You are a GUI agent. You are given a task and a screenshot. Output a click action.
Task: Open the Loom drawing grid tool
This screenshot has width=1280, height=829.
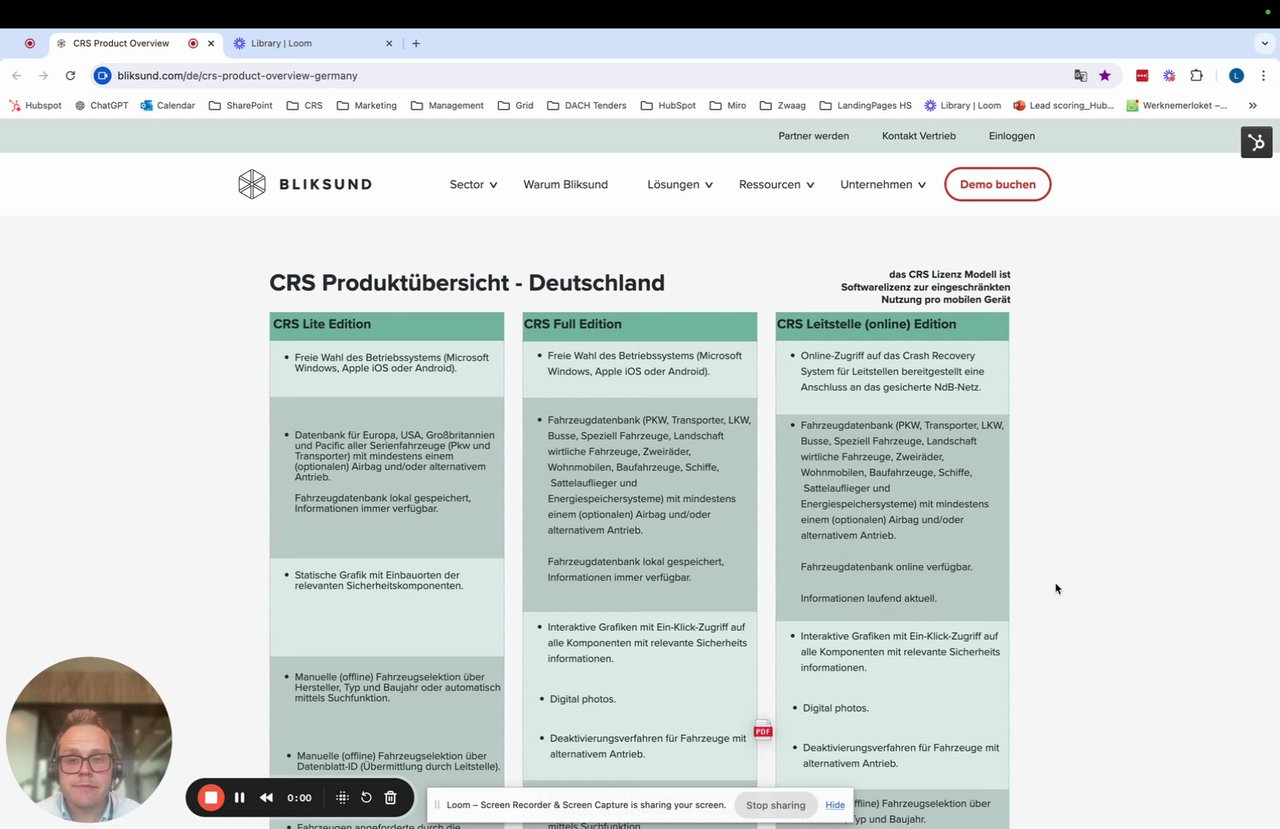[342, 797]
